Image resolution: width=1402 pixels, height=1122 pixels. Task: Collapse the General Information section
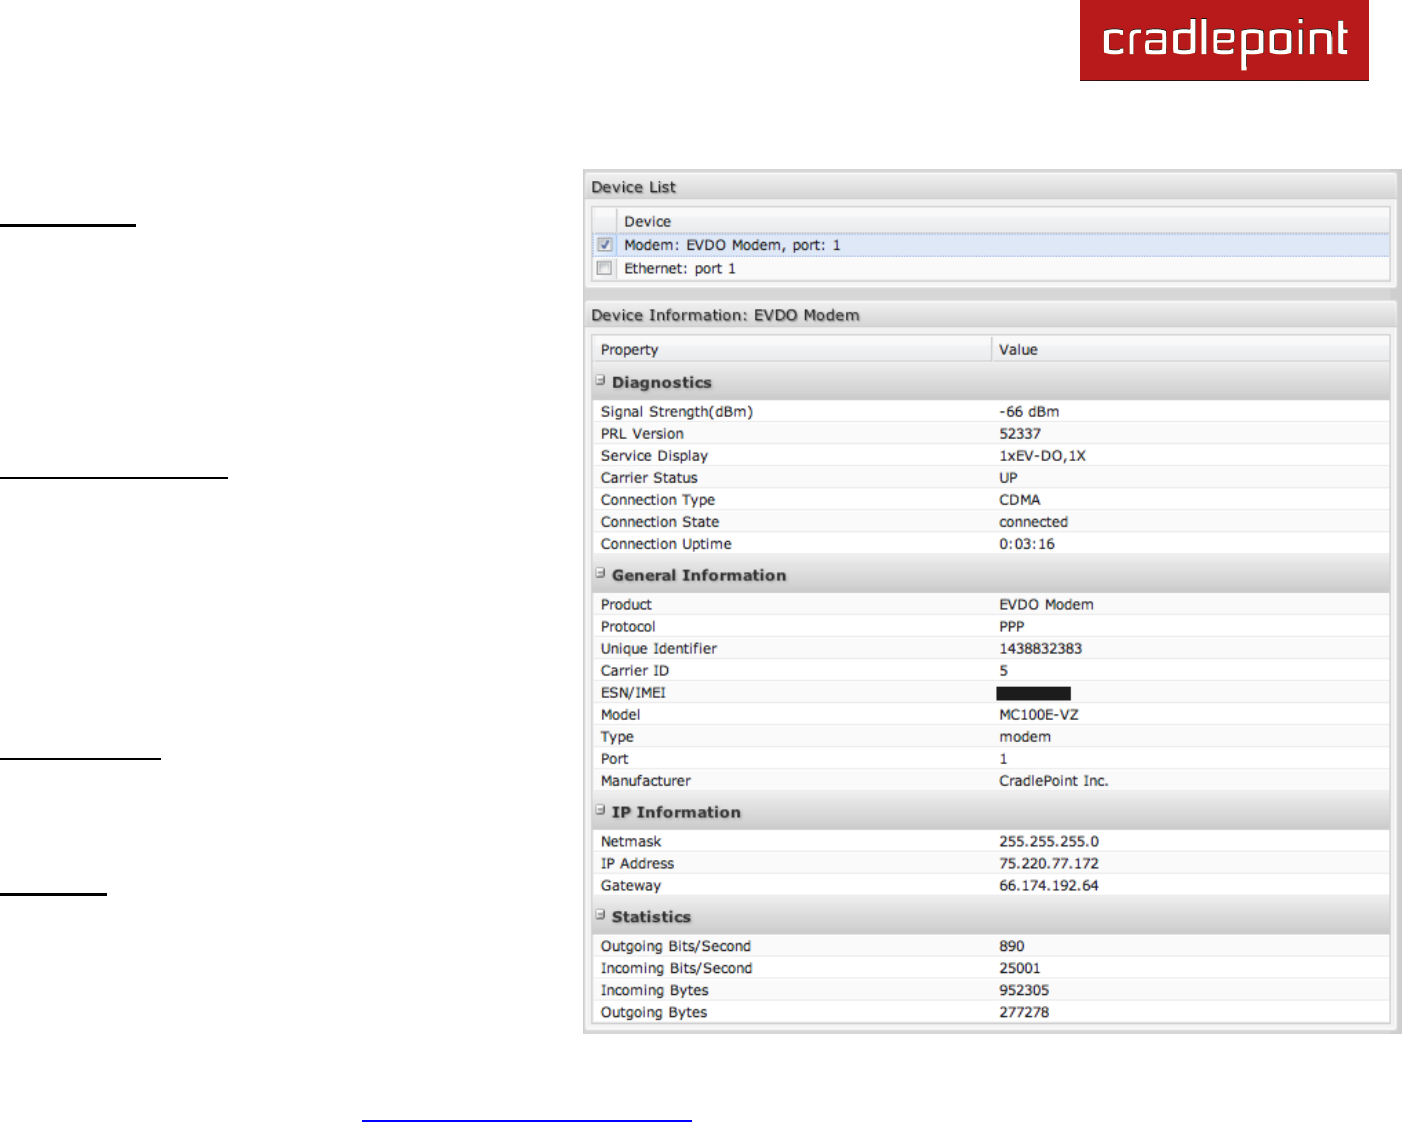point(600,574)
